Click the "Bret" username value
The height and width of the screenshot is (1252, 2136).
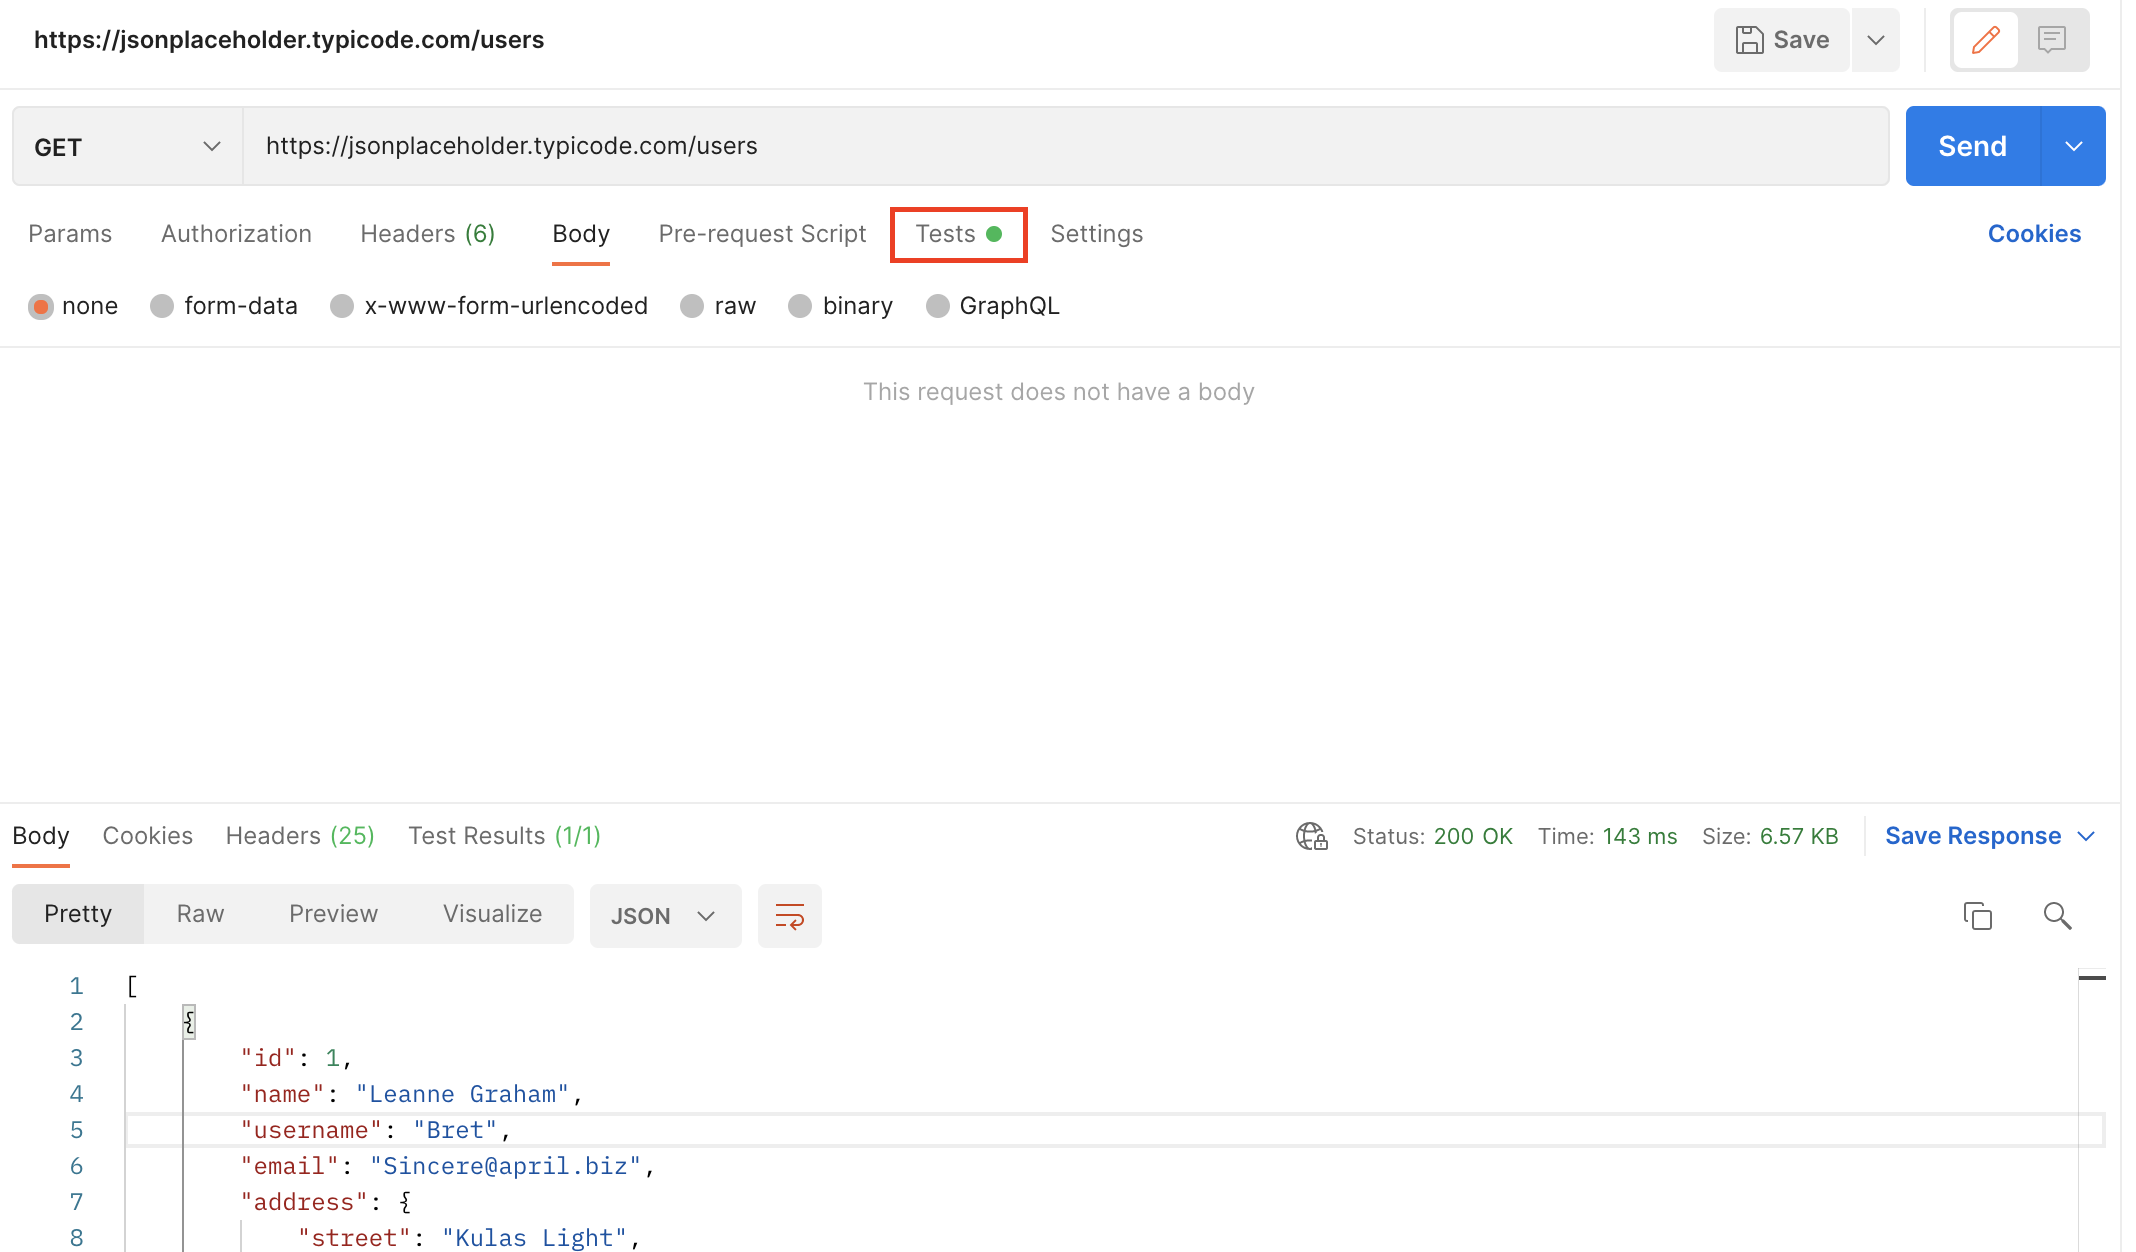455,1130
